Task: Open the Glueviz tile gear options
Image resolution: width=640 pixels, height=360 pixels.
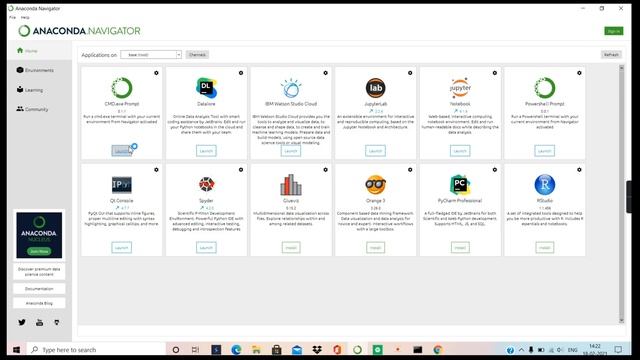Action: coord(325,170)
